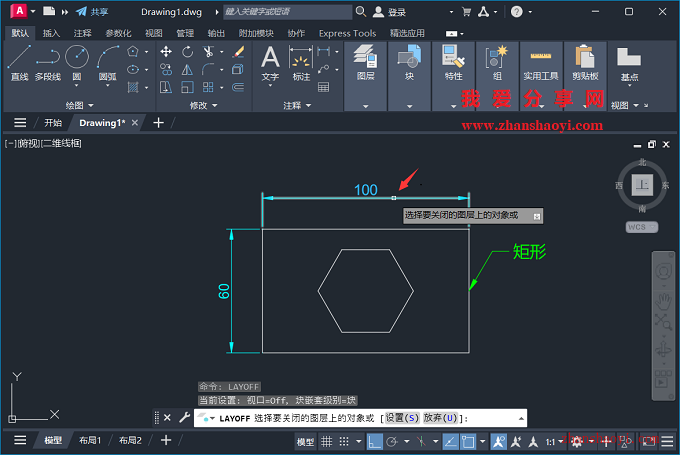Select the Text (文字) tool
The width and height of the screenshot is (680, 455).
(x=270, y=63)
